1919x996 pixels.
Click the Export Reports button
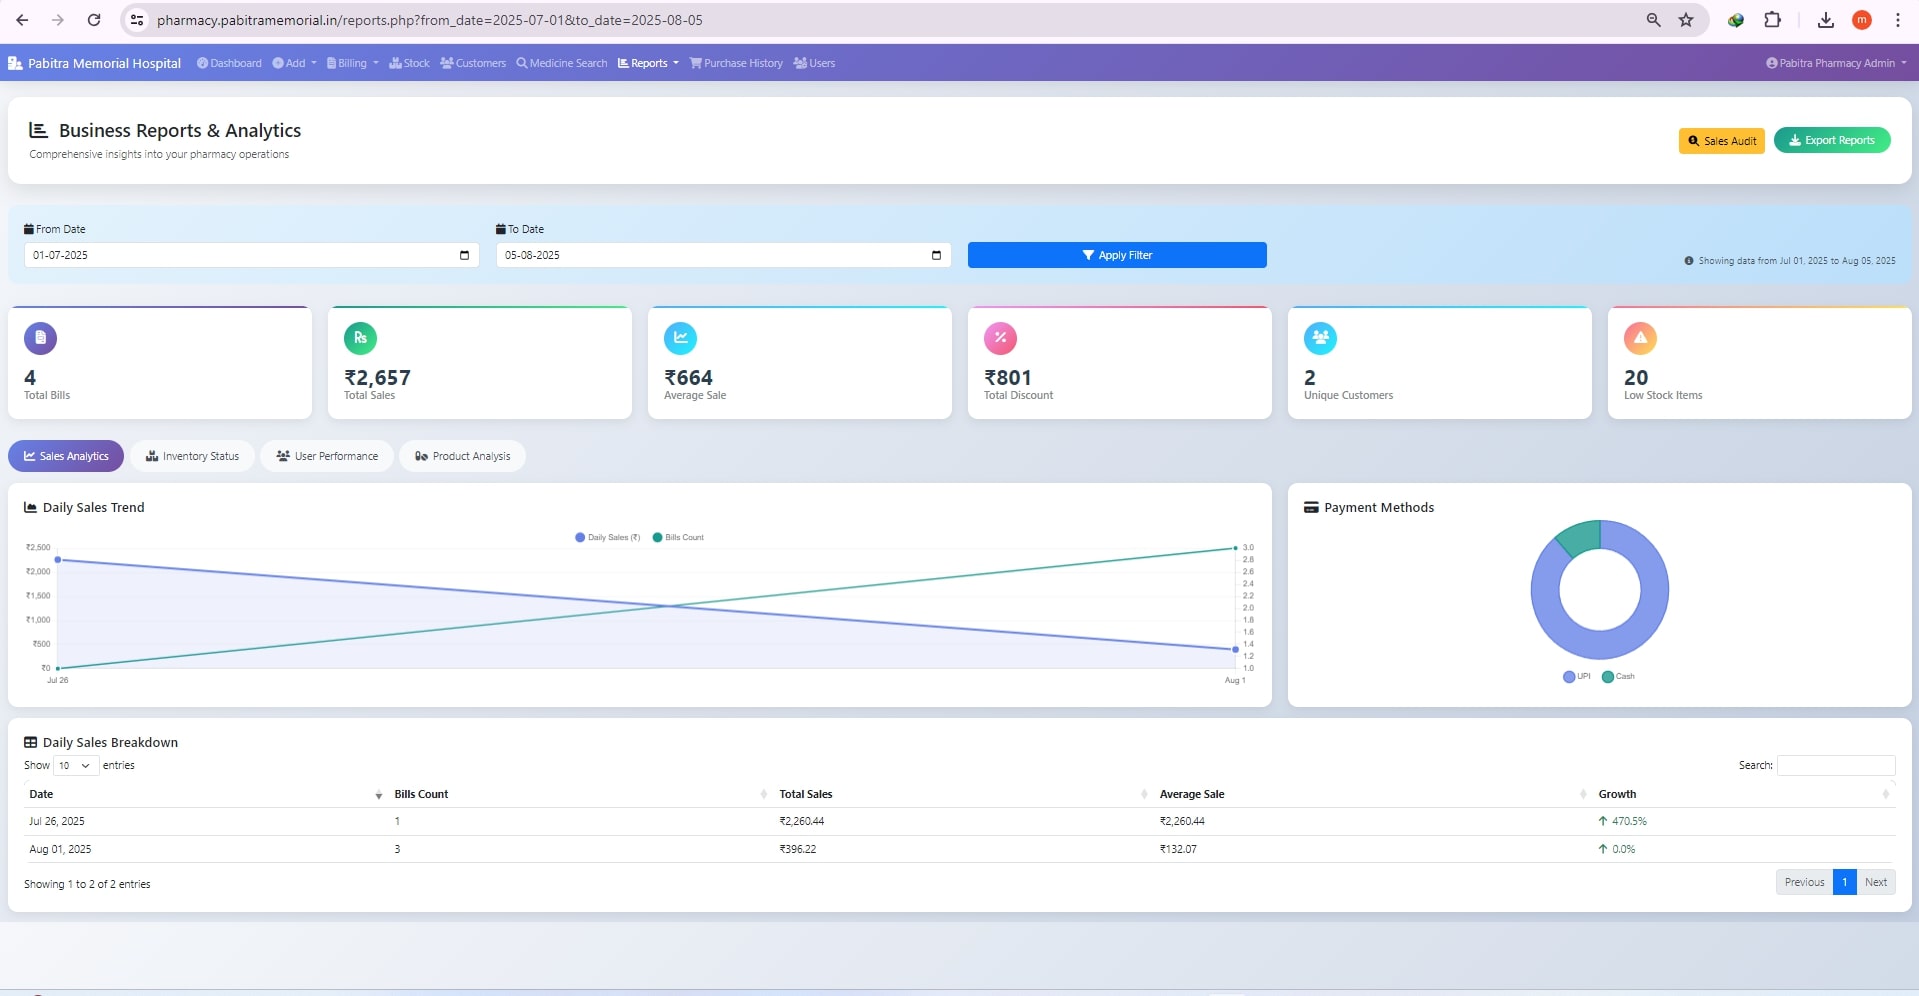[1831, 140]
